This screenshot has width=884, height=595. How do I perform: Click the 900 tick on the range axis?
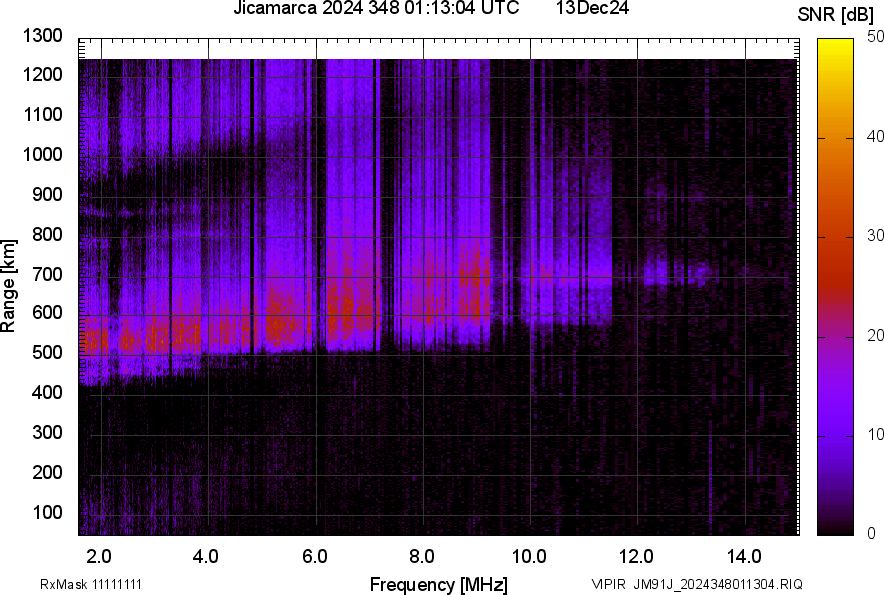pyautogui.click(x=47, y=194)
